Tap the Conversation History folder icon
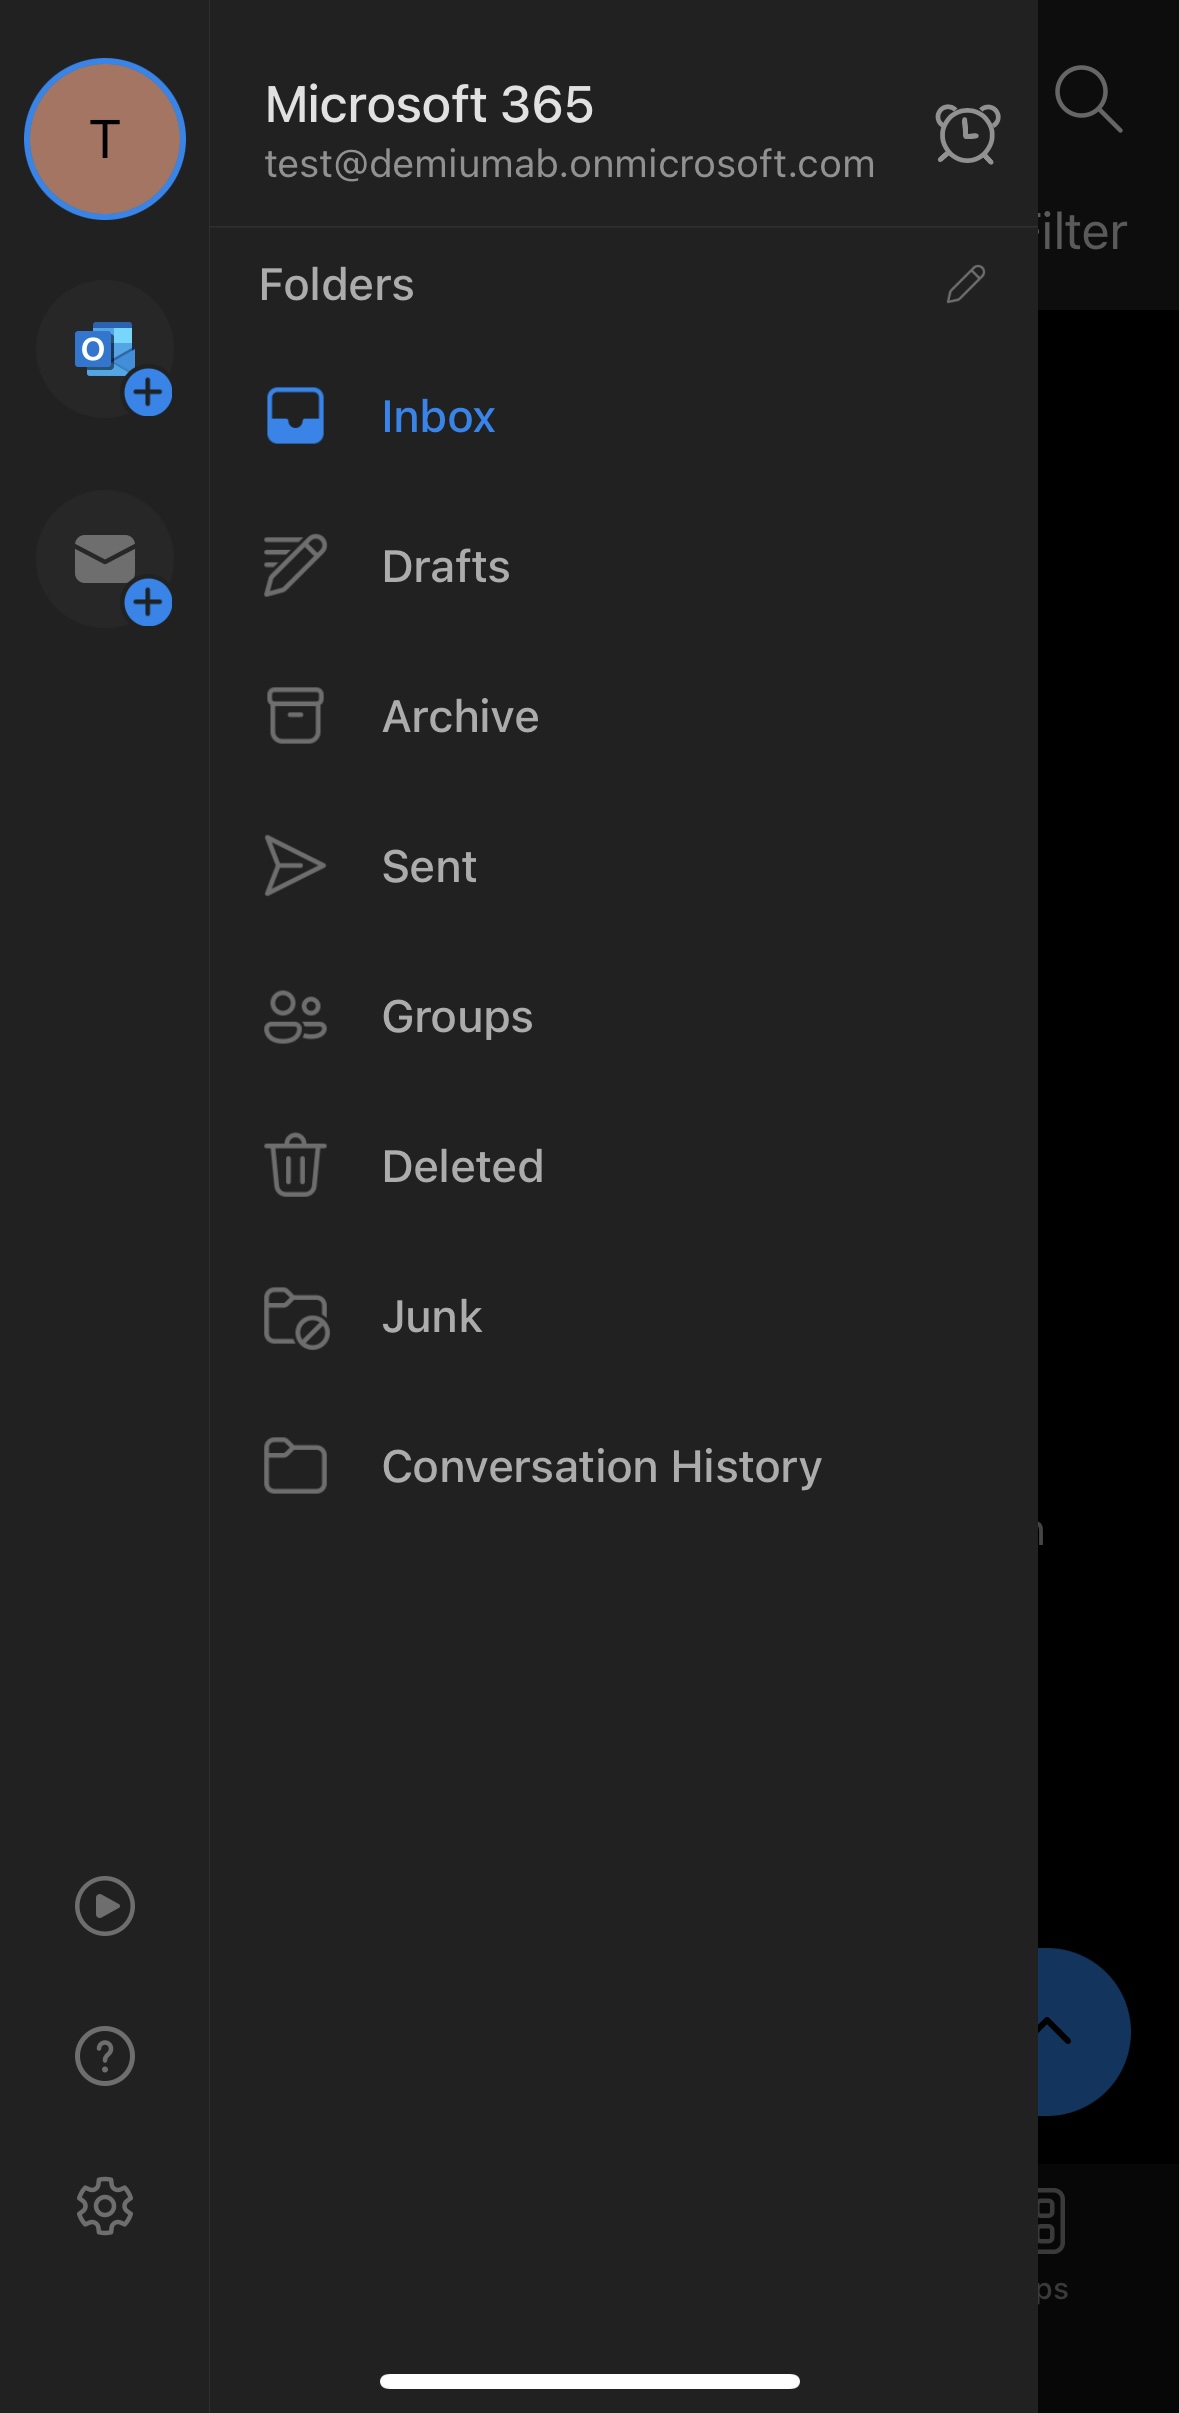The image size is (1179, 2413). (x=295, y=1466)
